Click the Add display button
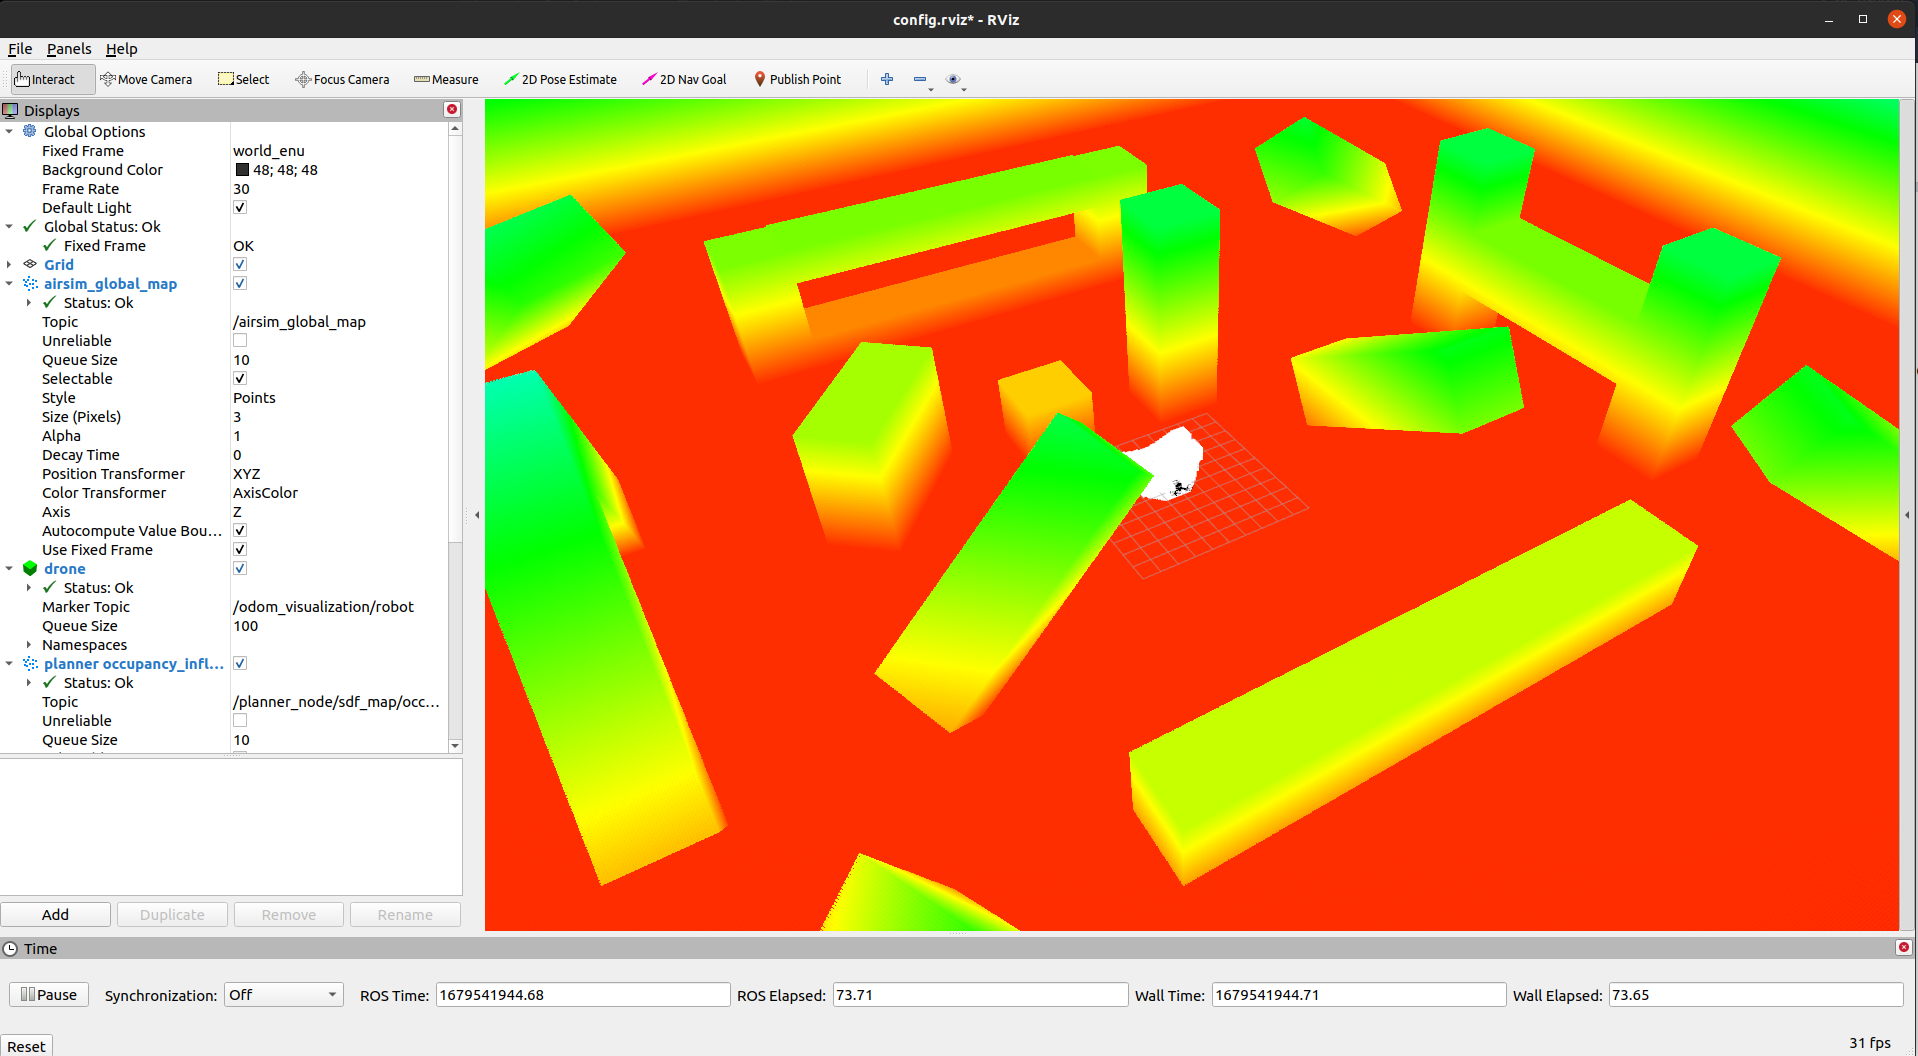1918x1056 pixels. click(56, 914)
